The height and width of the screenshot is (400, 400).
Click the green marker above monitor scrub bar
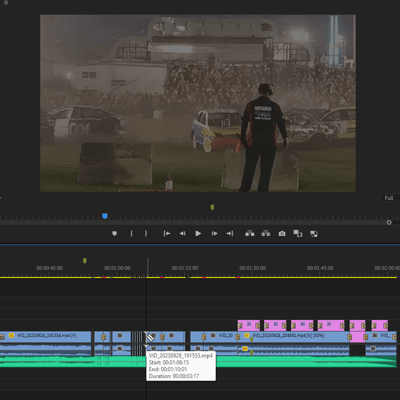(212, 207)
